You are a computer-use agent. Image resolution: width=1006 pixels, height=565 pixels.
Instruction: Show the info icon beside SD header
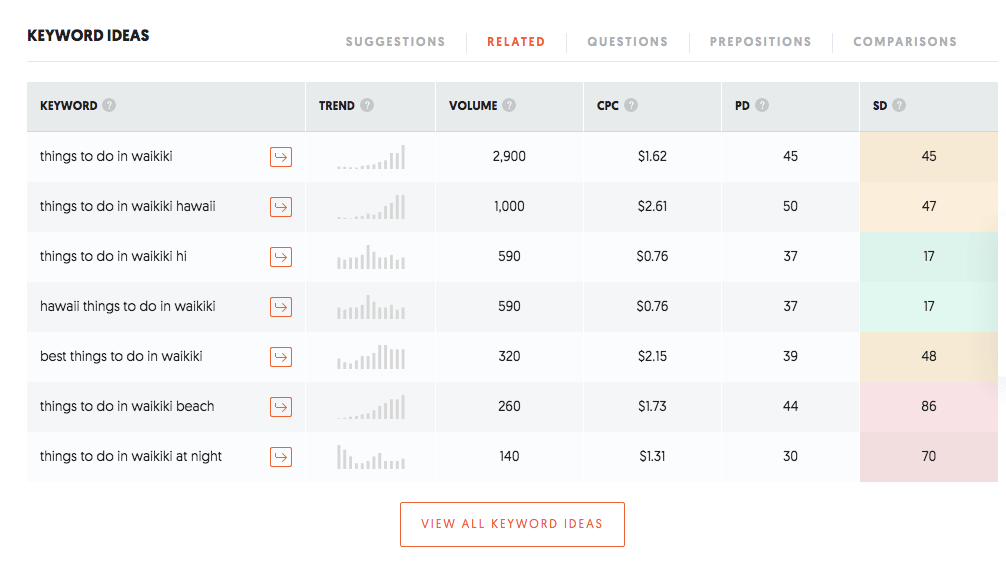click(899, 105)
